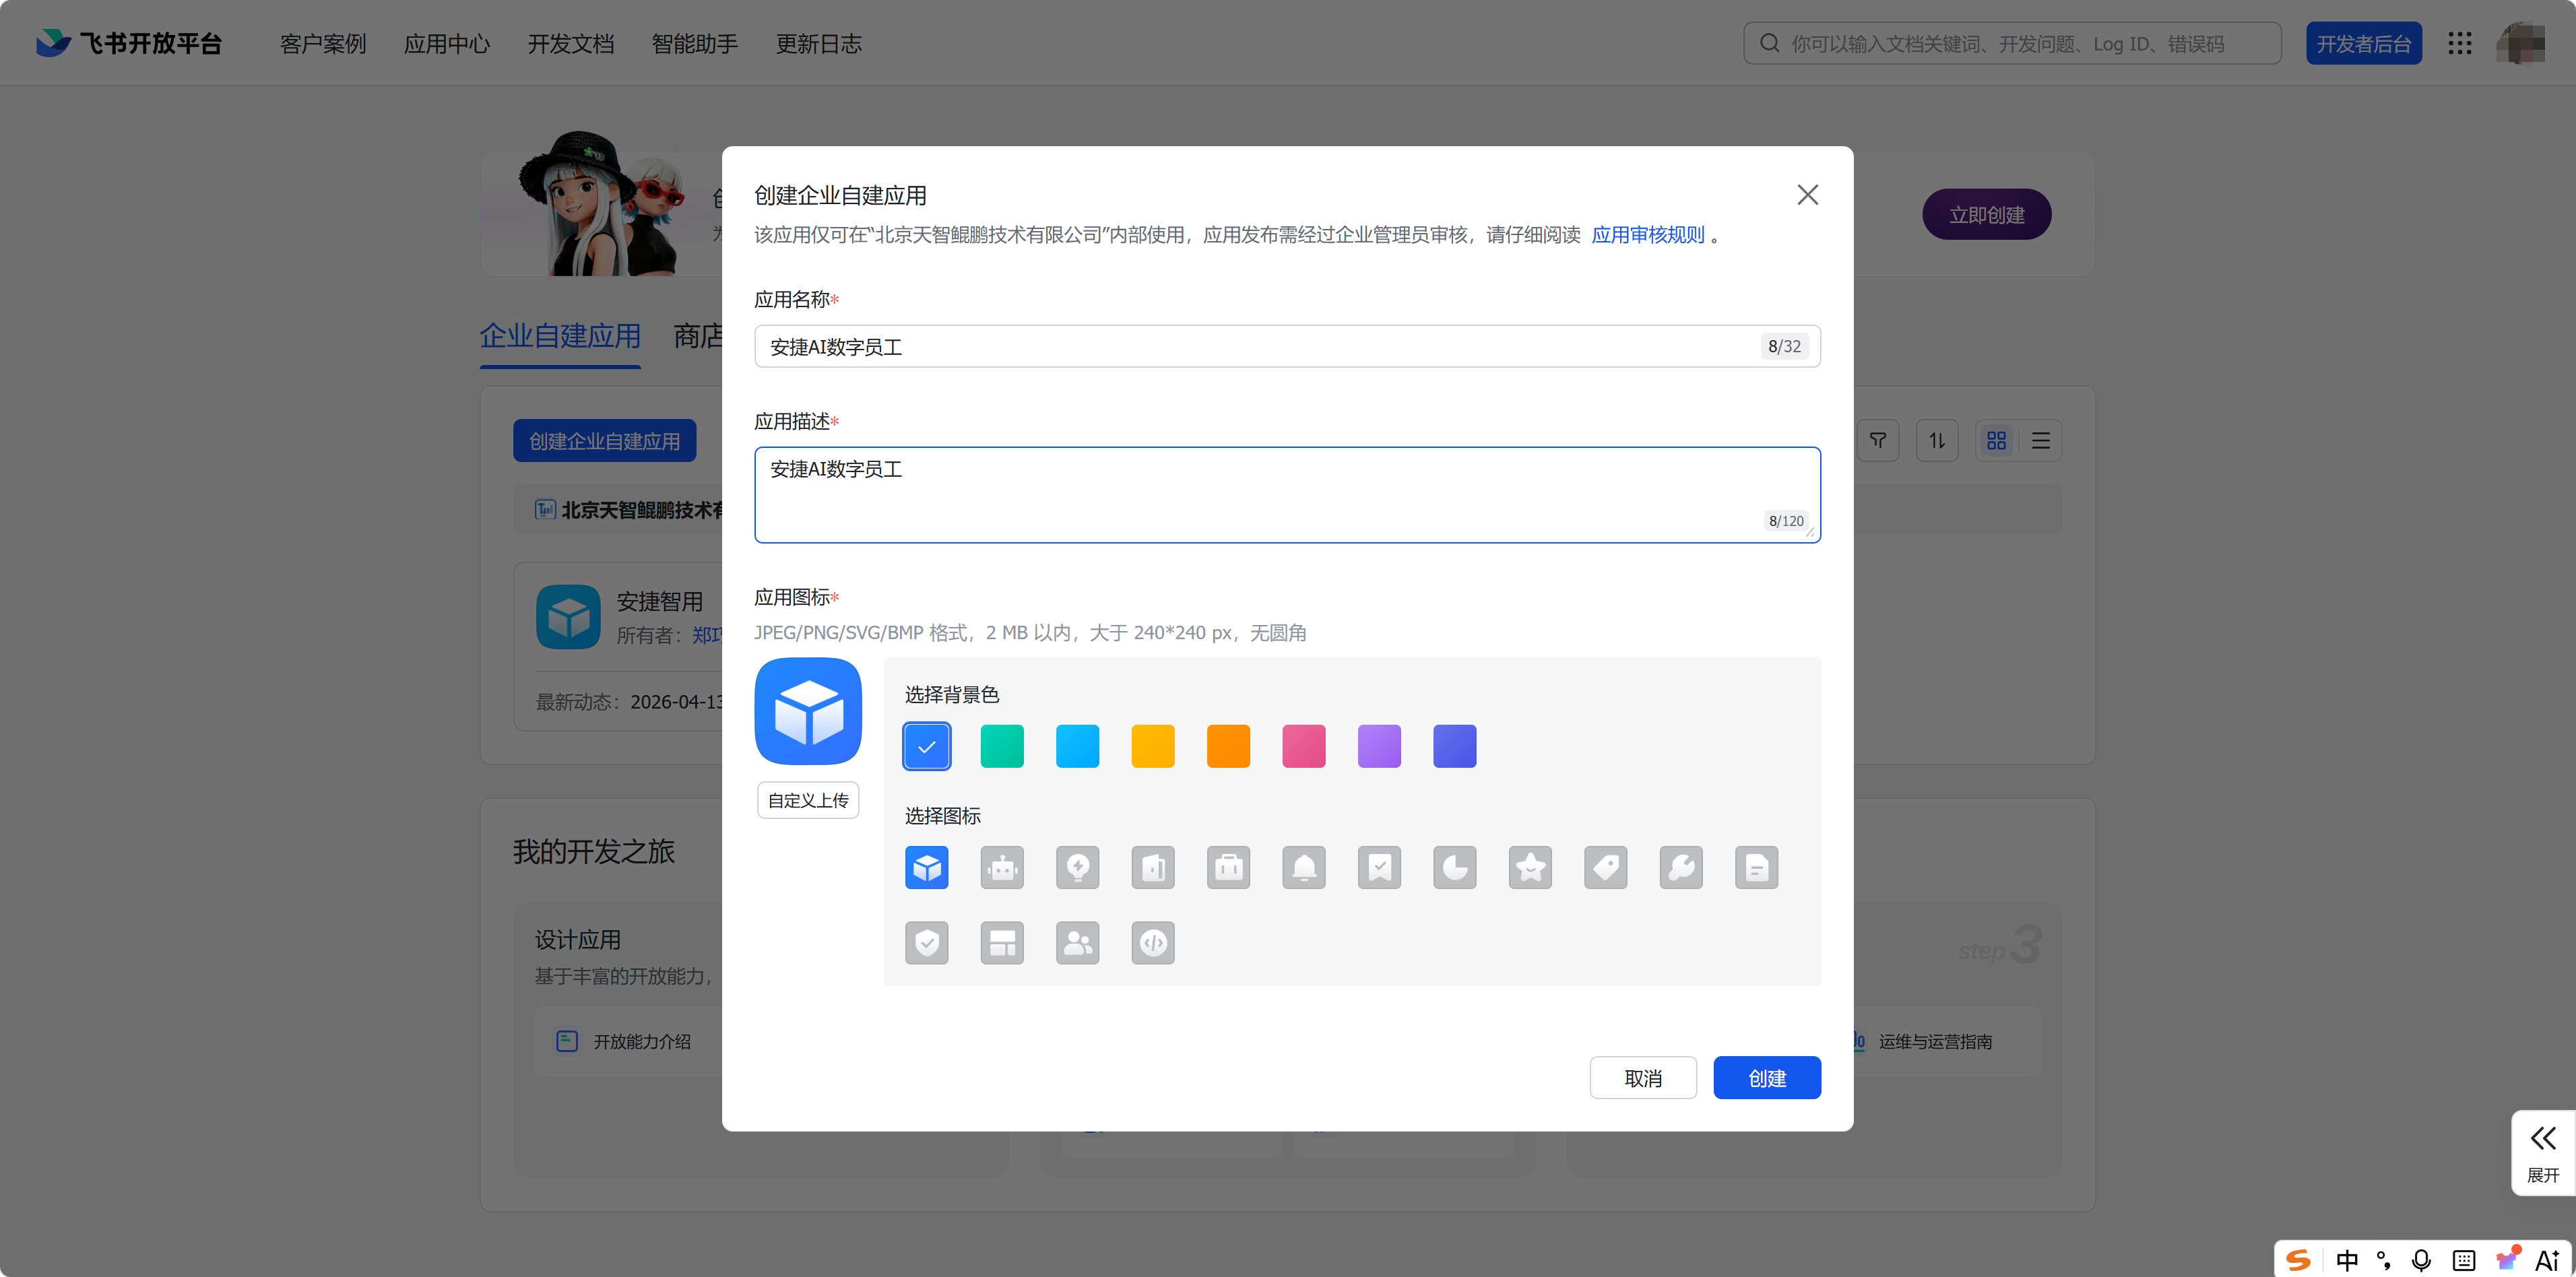2576x1277 pixels.
Task: Select the blue background color swatch
Action: (926, 746)
